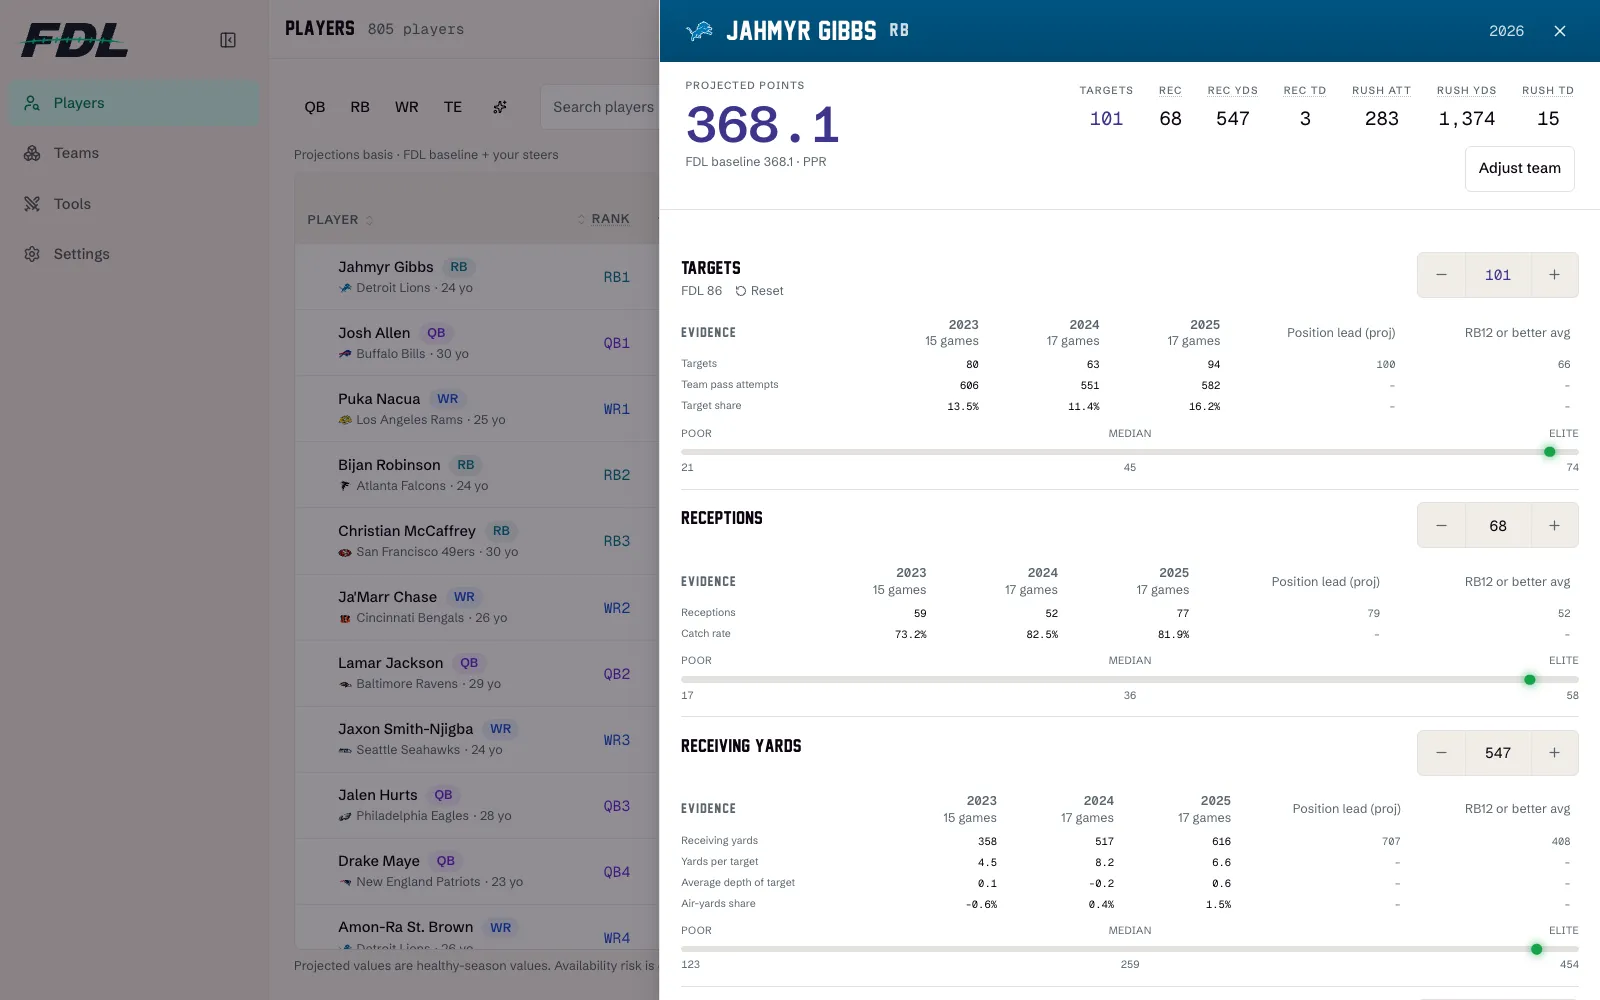
Task: Click the RUSH YDS stat label in the header
Action: click(x=1467, y=90)
